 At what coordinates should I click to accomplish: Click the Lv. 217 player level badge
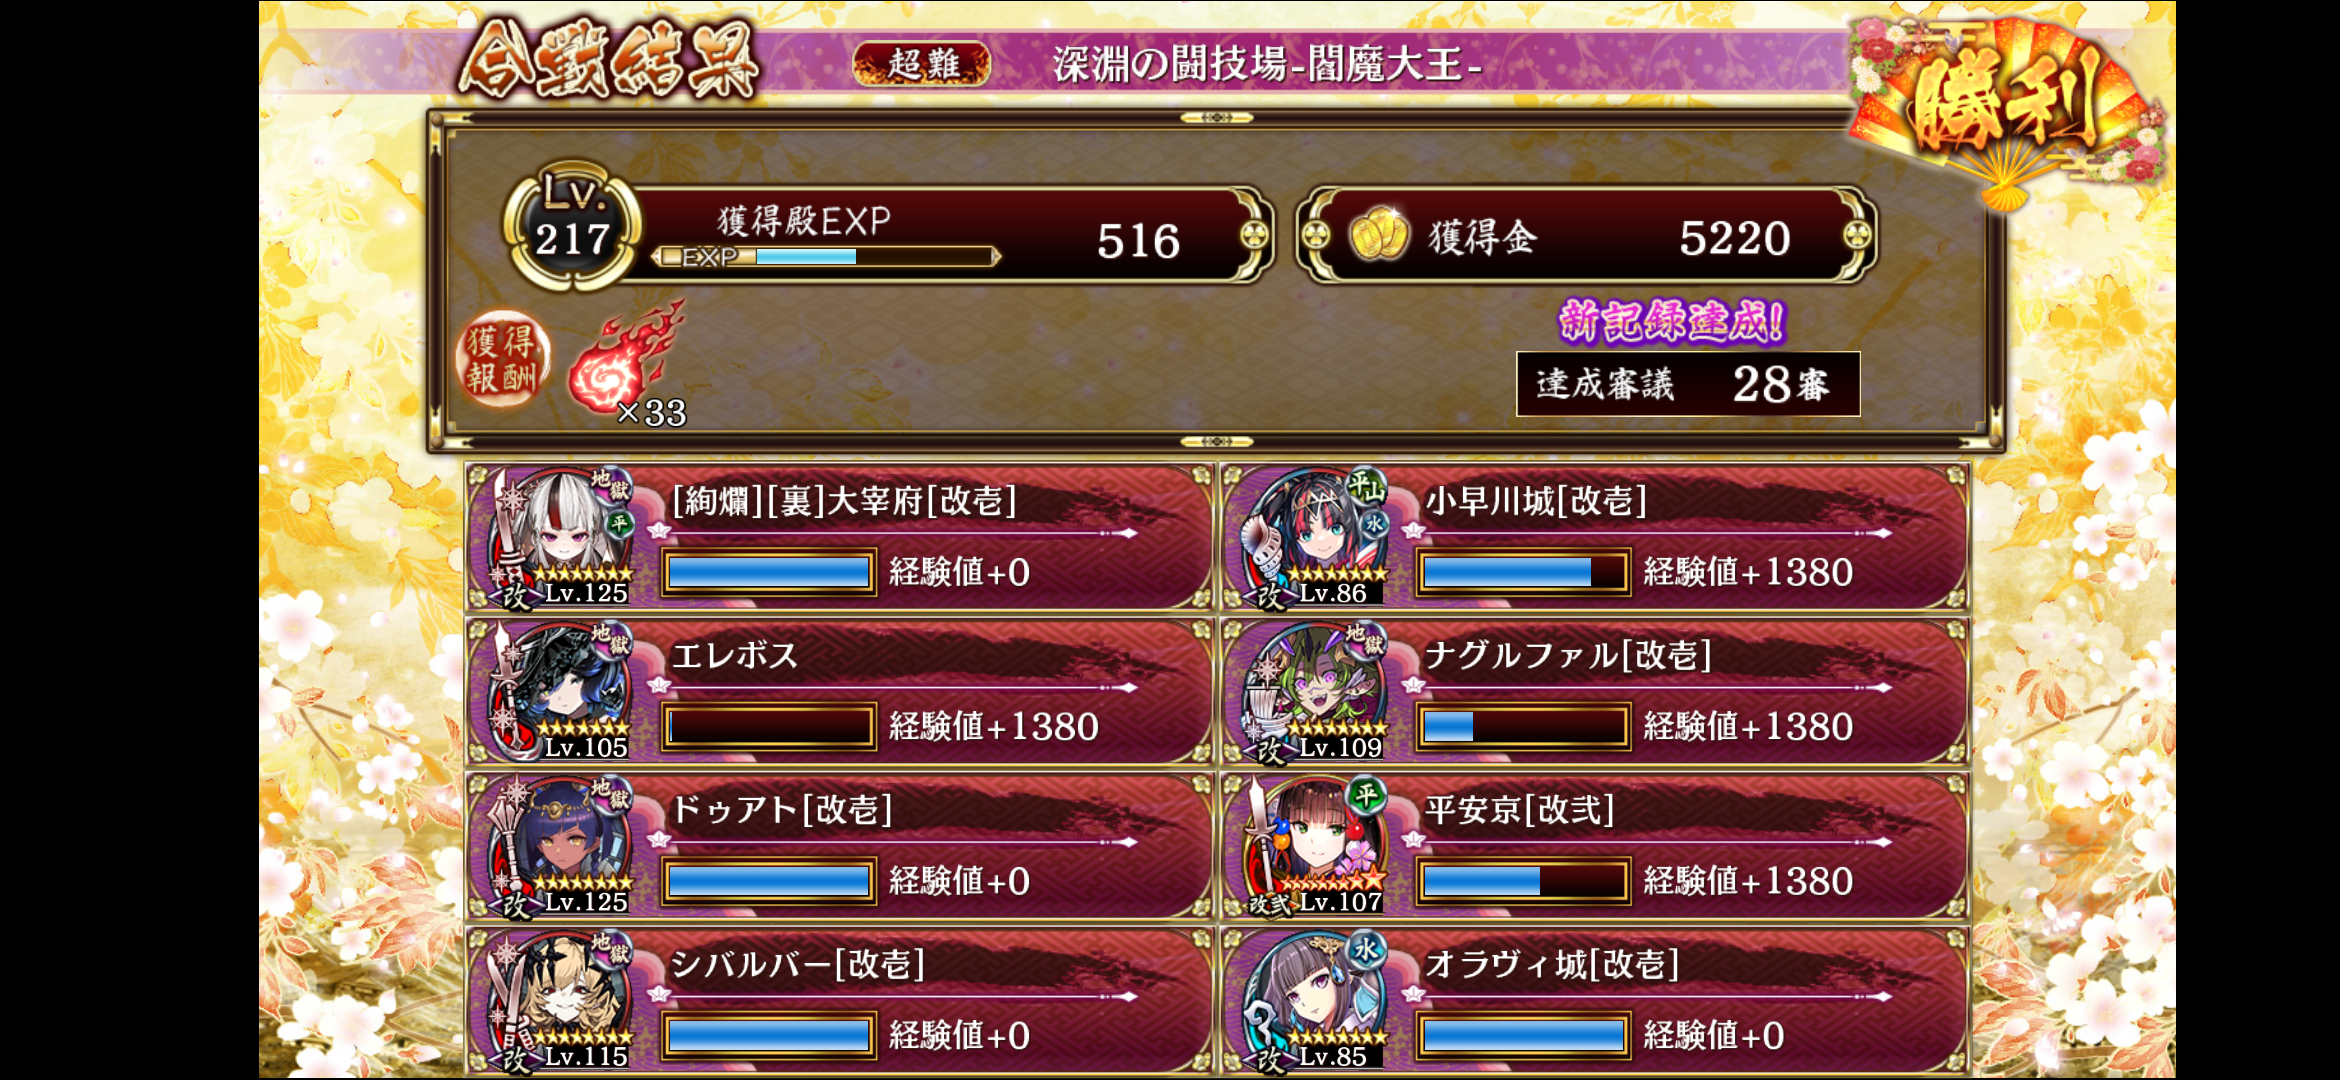tap(572, 226)
